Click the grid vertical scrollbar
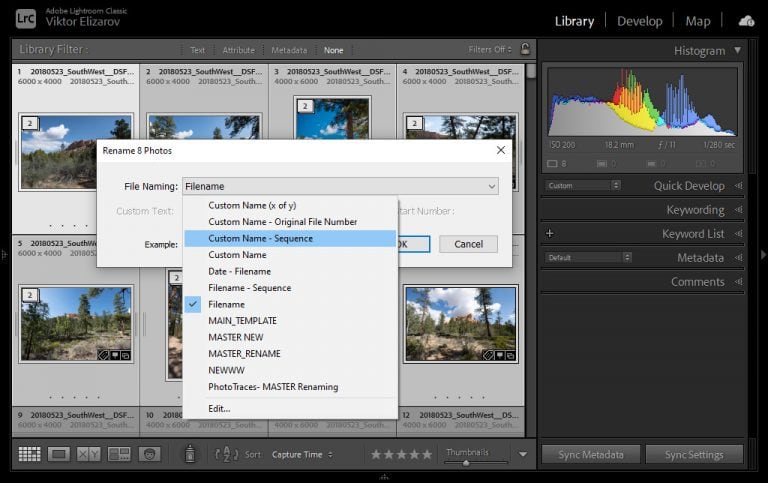Image resolution: width=768 pixels, height=483 pixels. 530,72
